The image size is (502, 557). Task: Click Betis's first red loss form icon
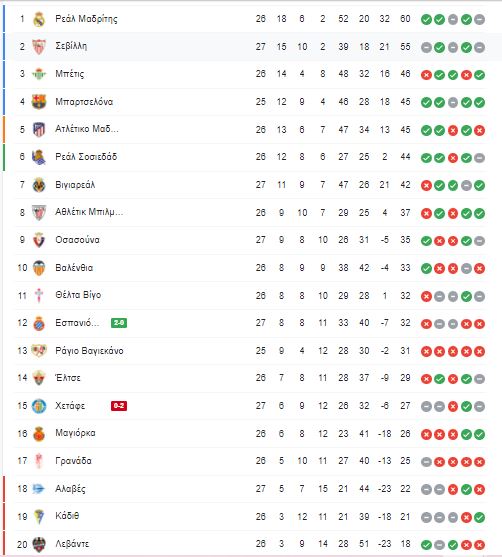coord(426,75)
